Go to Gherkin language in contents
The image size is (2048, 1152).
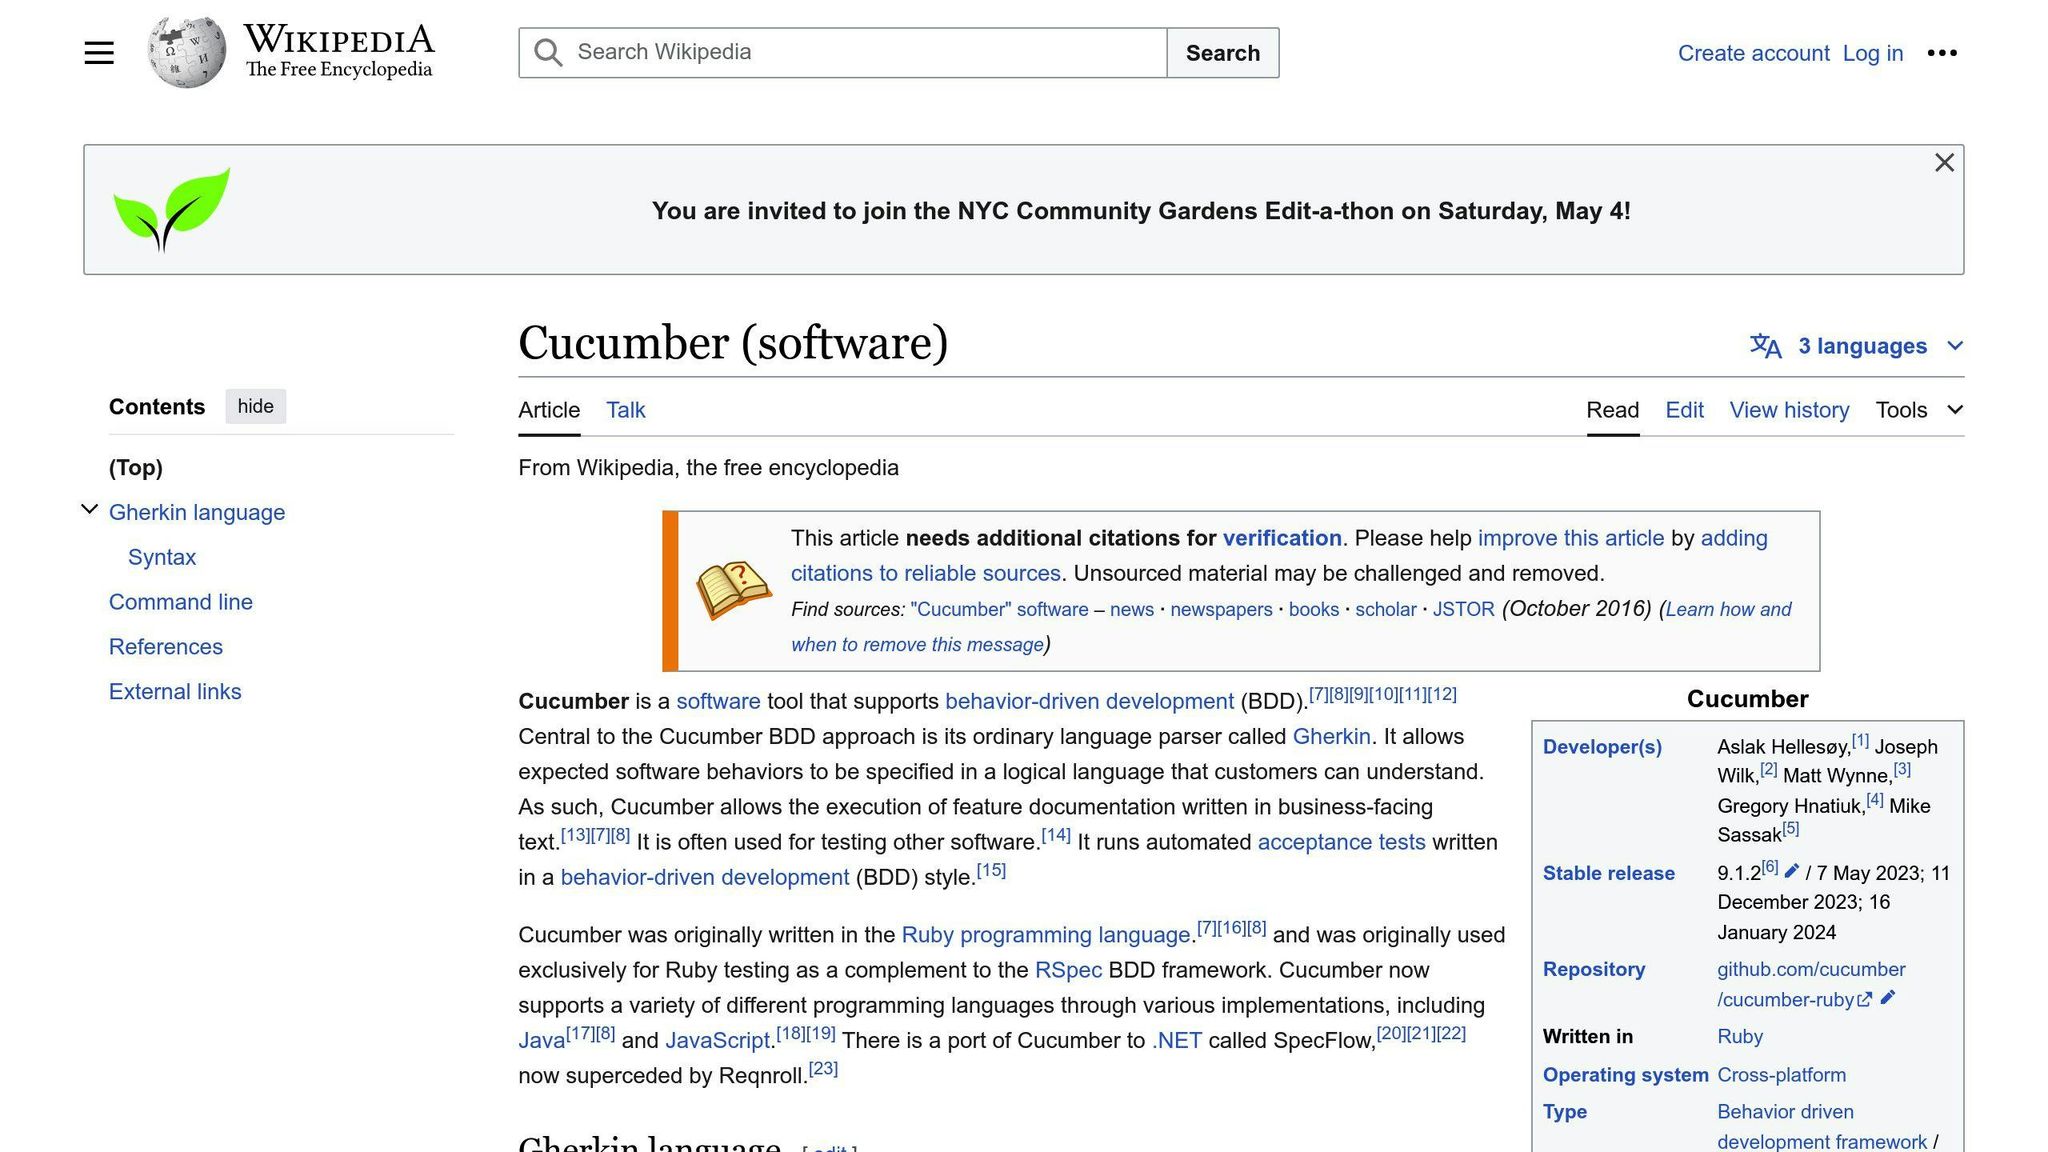(x=197, y=512)
